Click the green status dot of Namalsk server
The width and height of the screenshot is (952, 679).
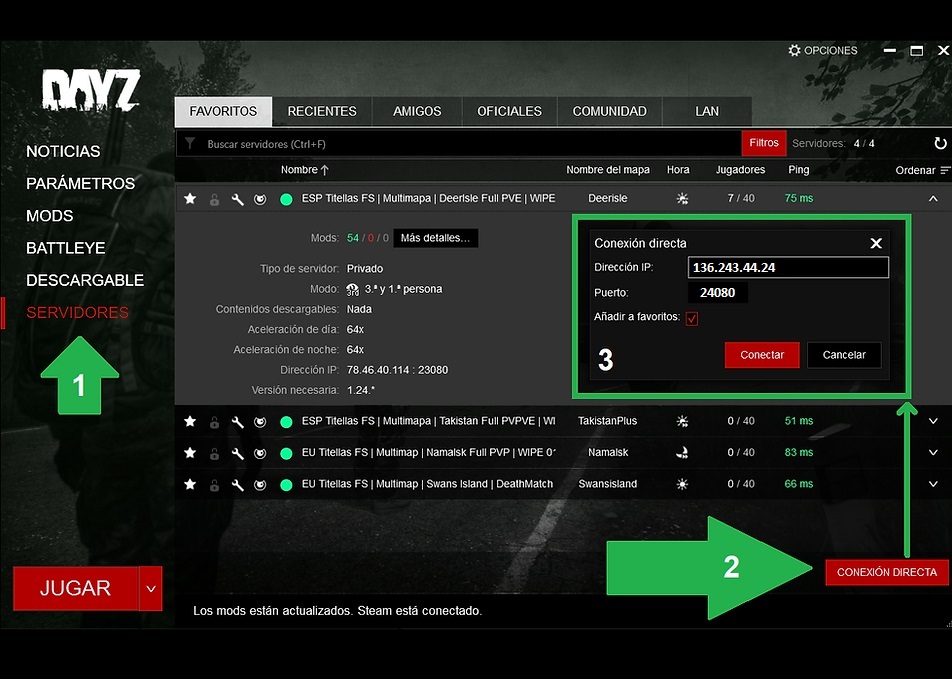(286, 453)
